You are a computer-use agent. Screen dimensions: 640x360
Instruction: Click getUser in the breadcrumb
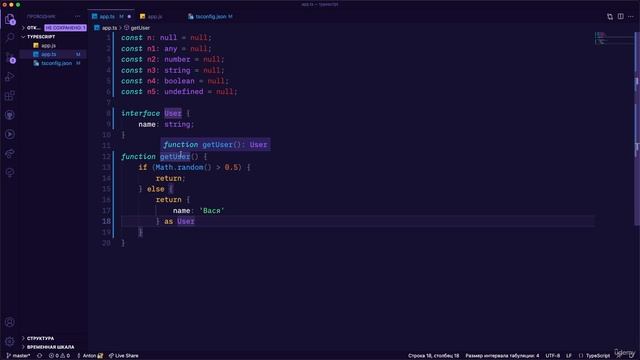140,28
